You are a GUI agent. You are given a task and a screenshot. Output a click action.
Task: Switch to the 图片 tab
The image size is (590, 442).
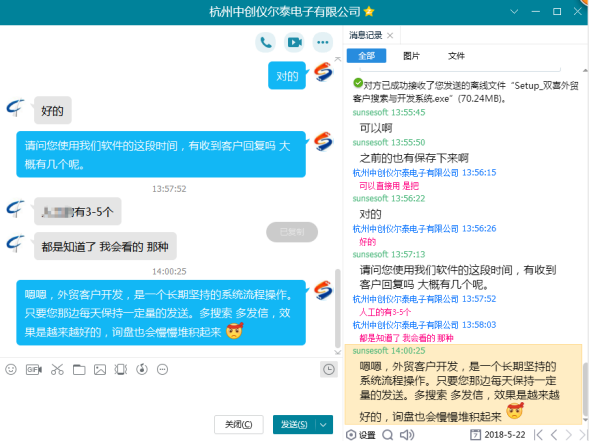tap(411, 56)
